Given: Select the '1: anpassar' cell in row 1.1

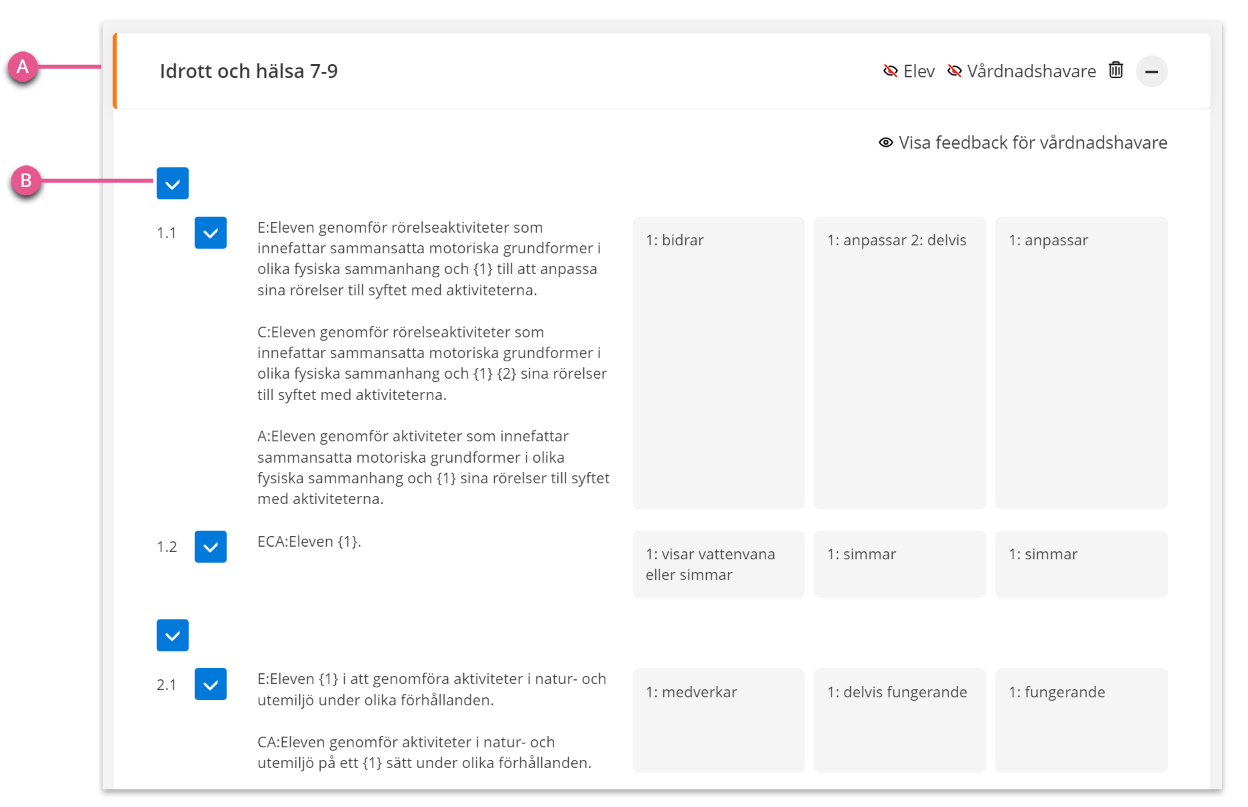Looking at the screenshot, I should (1081, 363).
